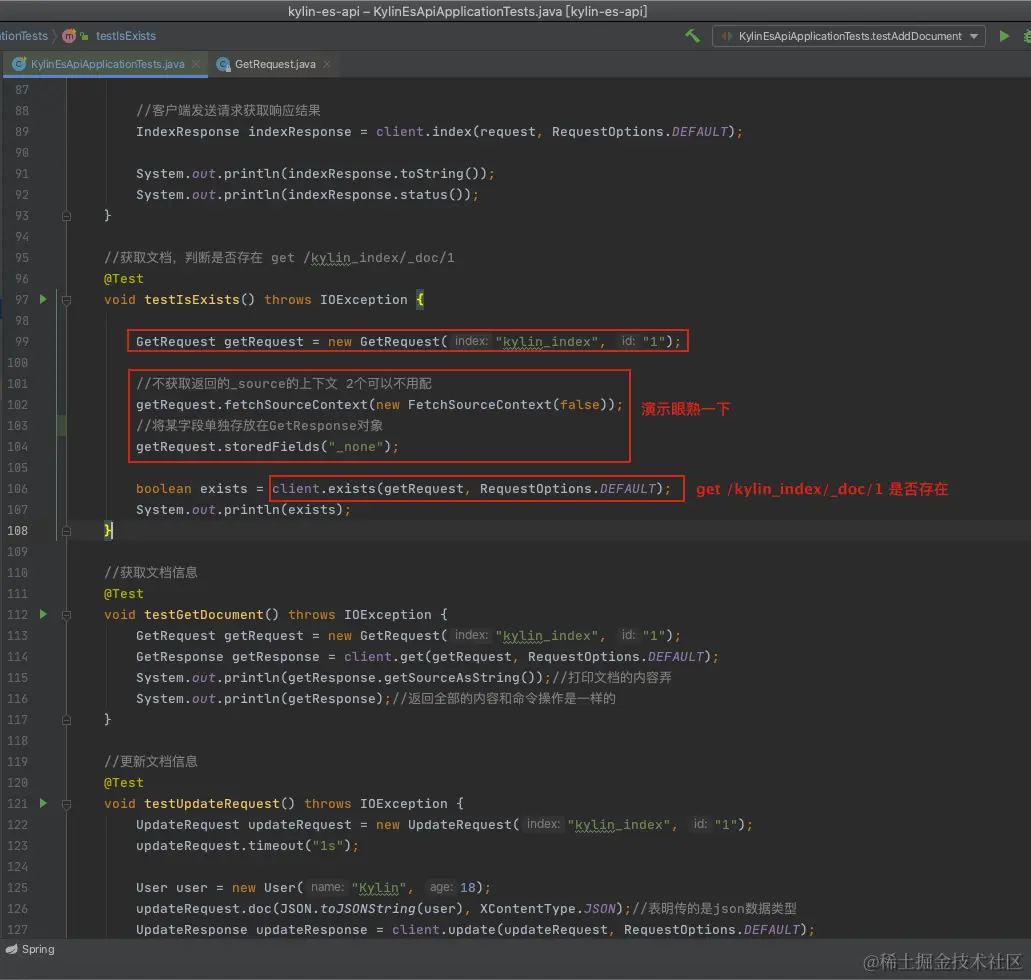Click the @Test annotation above testGetDocument
The height and width of the screenshot is (980, 1031).
click(124, 594)
